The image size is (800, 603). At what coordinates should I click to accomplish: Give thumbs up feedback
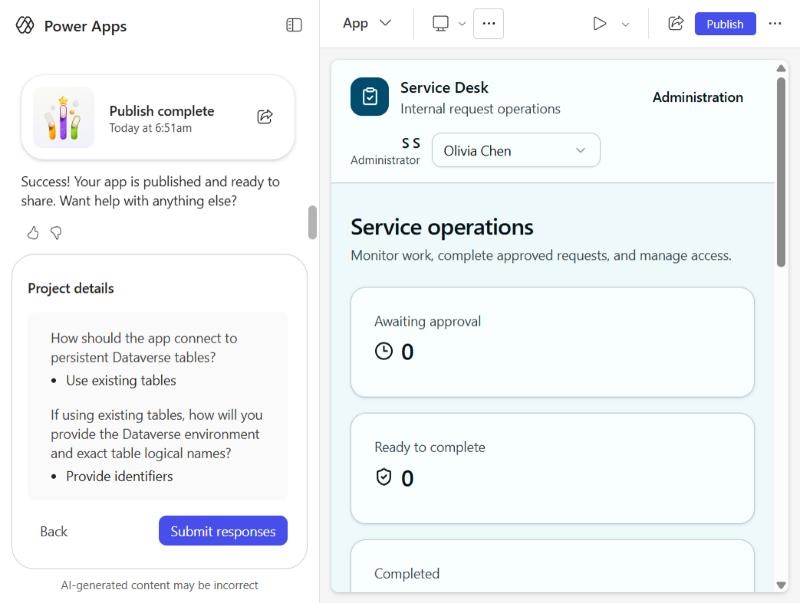[33, 233]
